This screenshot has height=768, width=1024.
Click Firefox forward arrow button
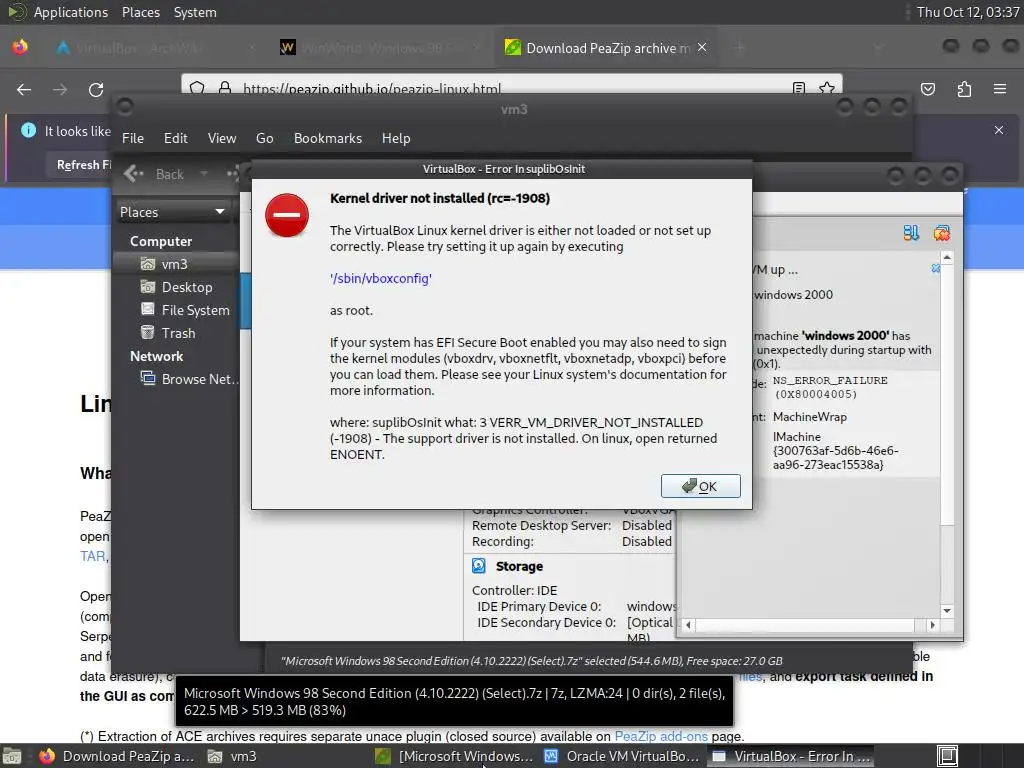pyautogui.click(x=60, y=89)
